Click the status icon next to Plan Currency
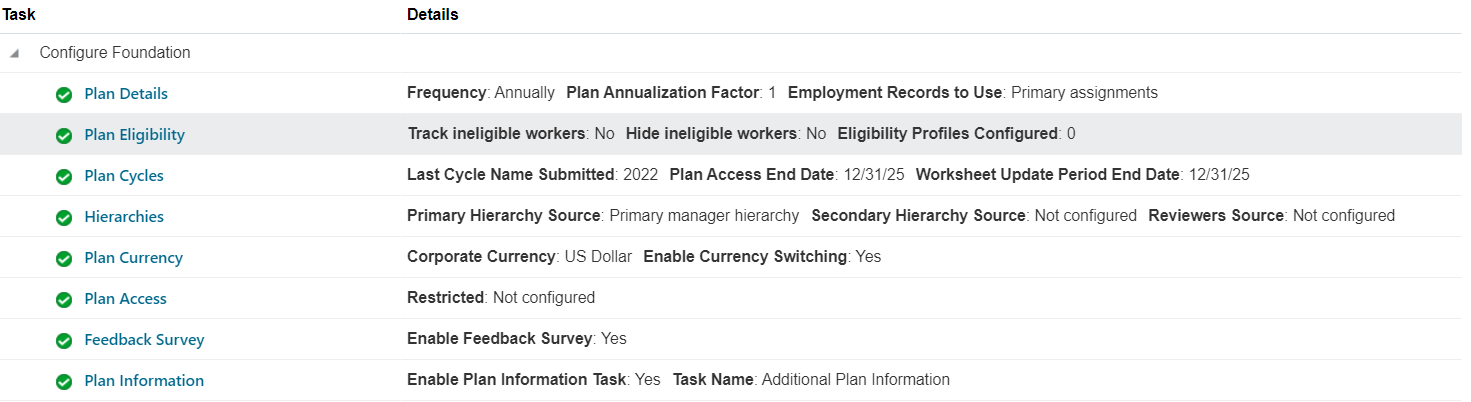 click(x=64, y=258)
